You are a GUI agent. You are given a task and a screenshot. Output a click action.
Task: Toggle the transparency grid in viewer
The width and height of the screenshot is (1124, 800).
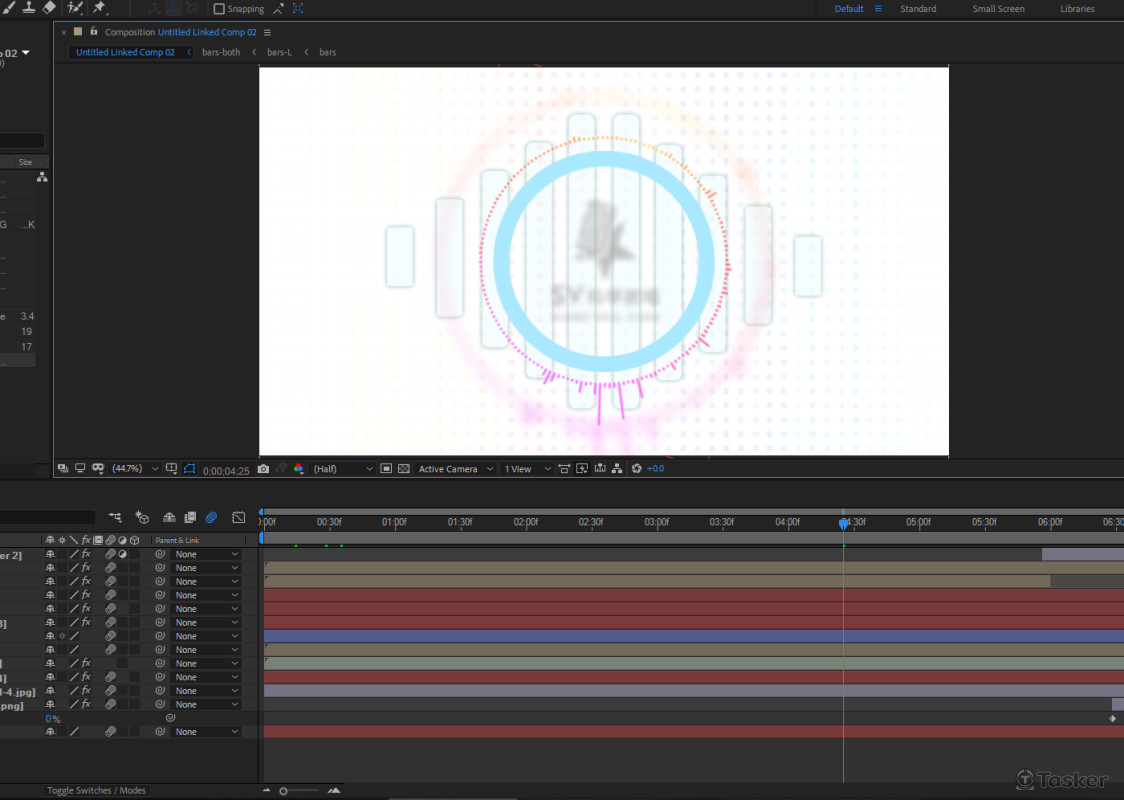click(x=403, y=469)
